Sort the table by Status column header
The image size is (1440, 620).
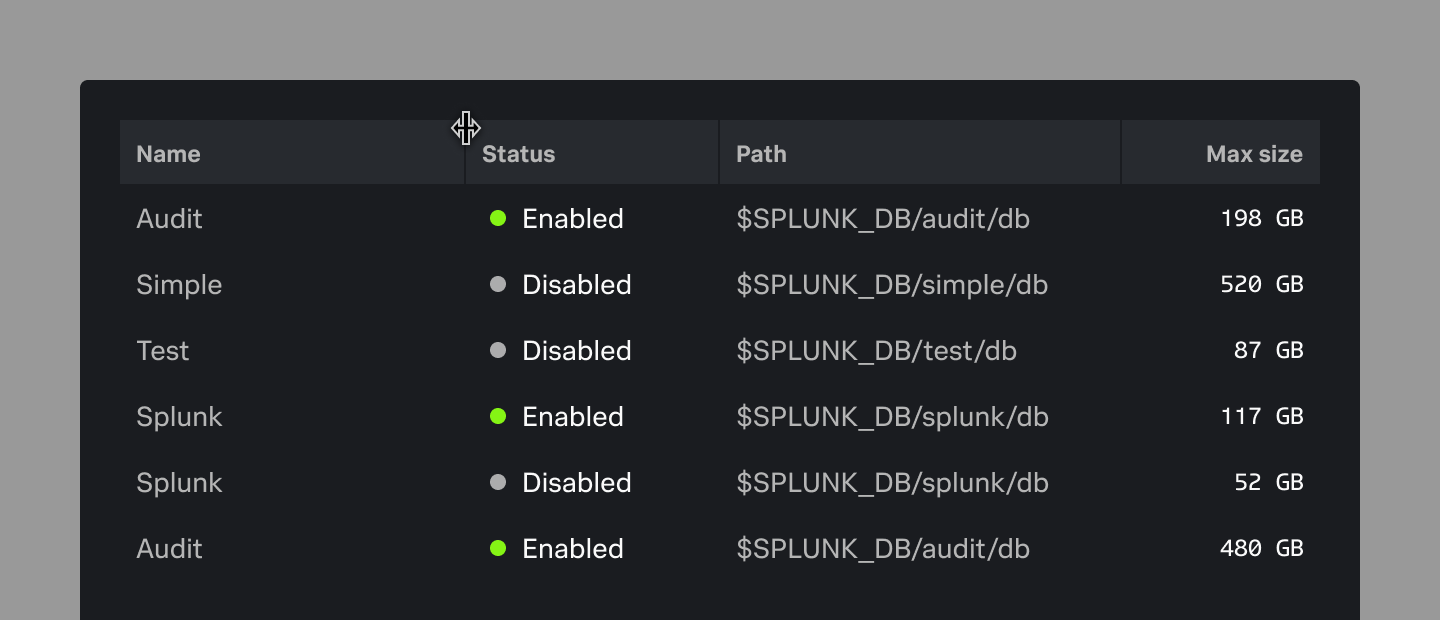(x=518, y=154)
